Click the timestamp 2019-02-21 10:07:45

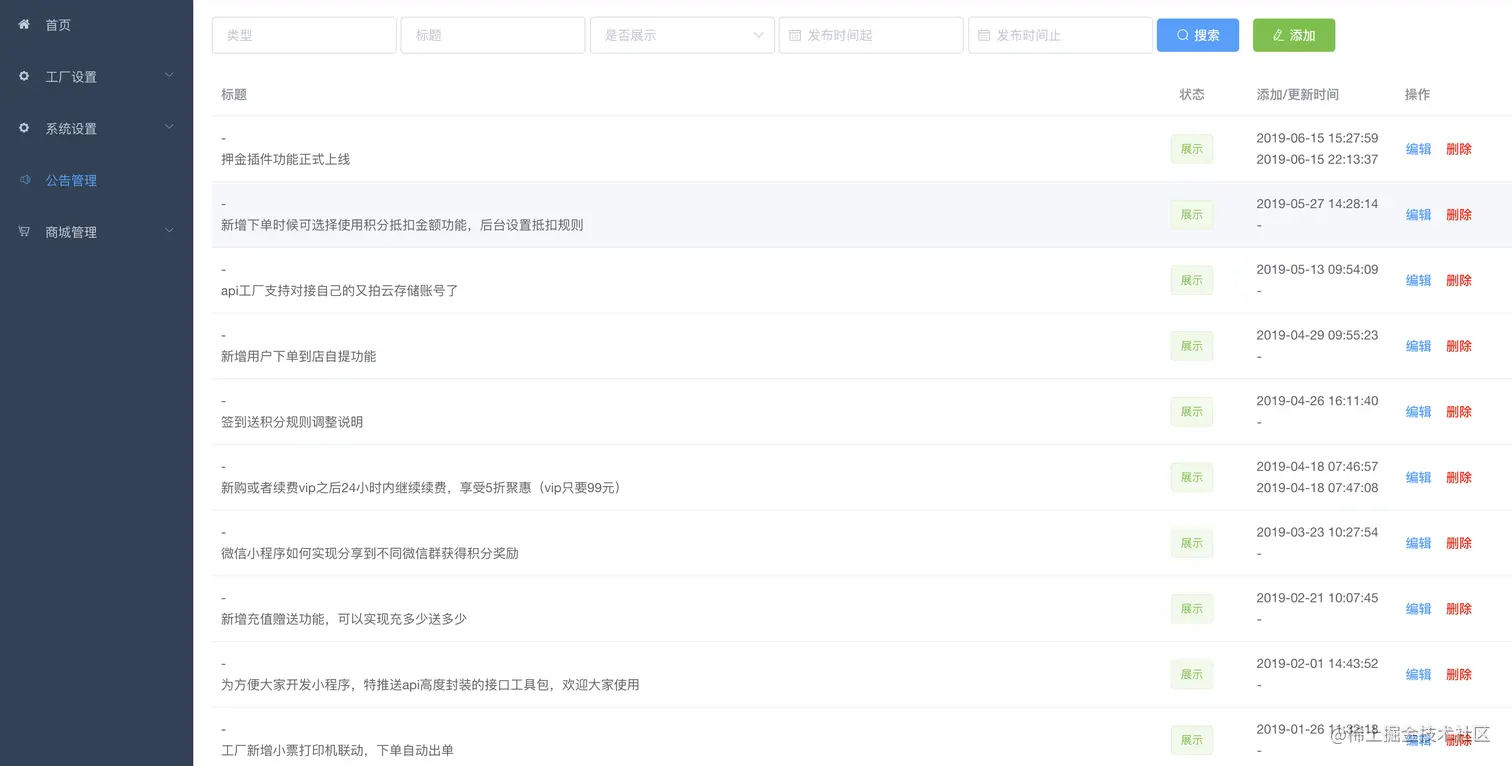pyautogui.click(x=1317, y=598)
